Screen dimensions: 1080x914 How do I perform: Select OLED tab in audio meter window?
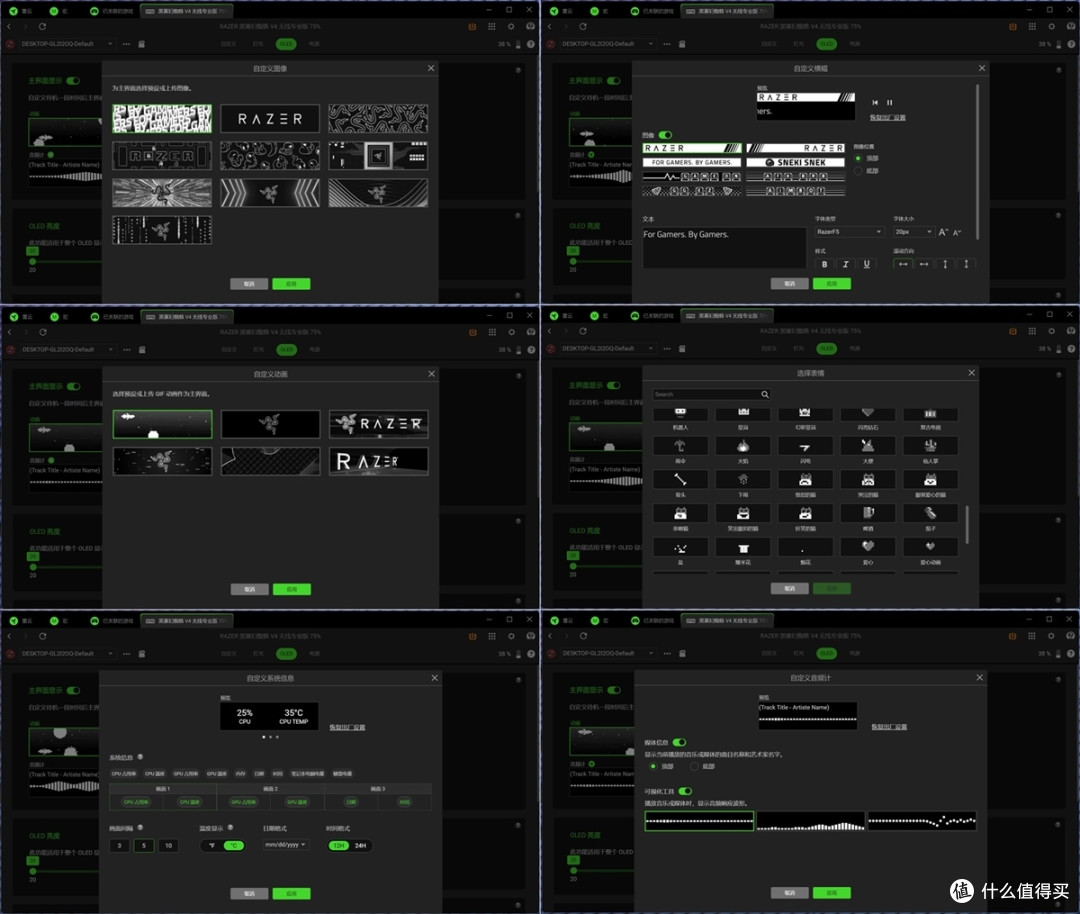point(827,653)
